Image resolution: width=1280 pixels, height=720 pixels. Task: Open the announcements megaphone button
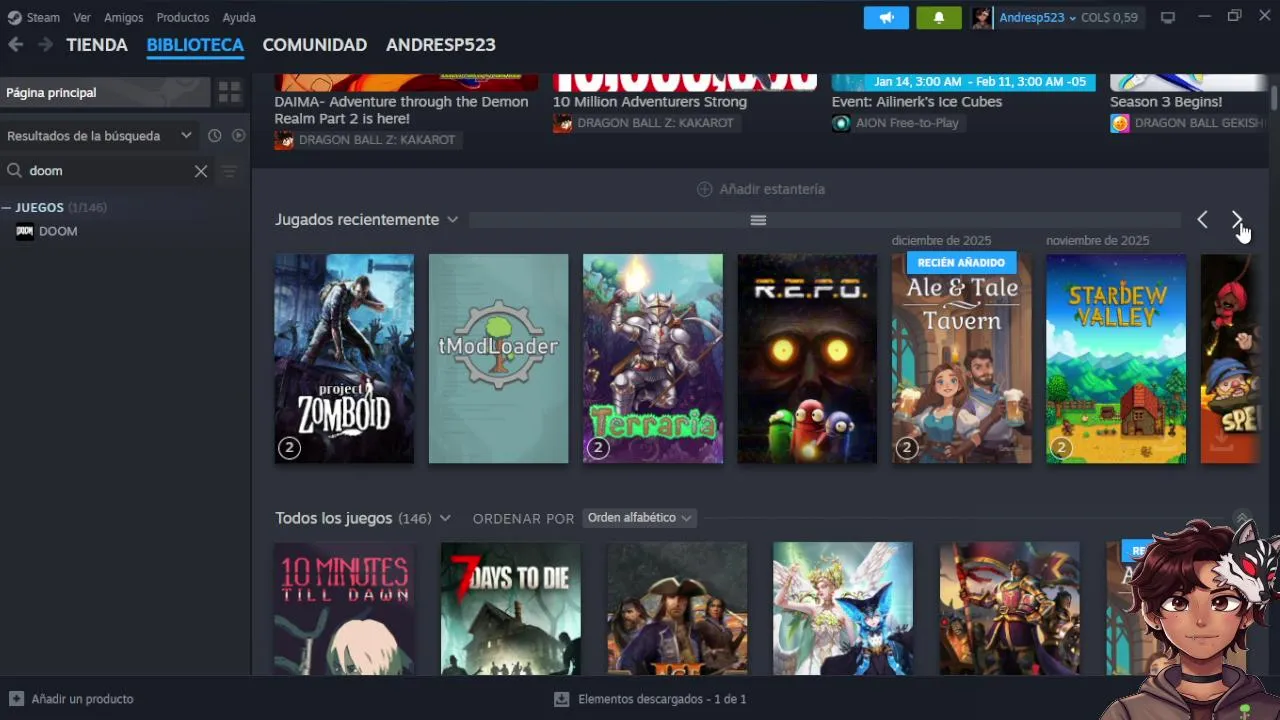886,17
